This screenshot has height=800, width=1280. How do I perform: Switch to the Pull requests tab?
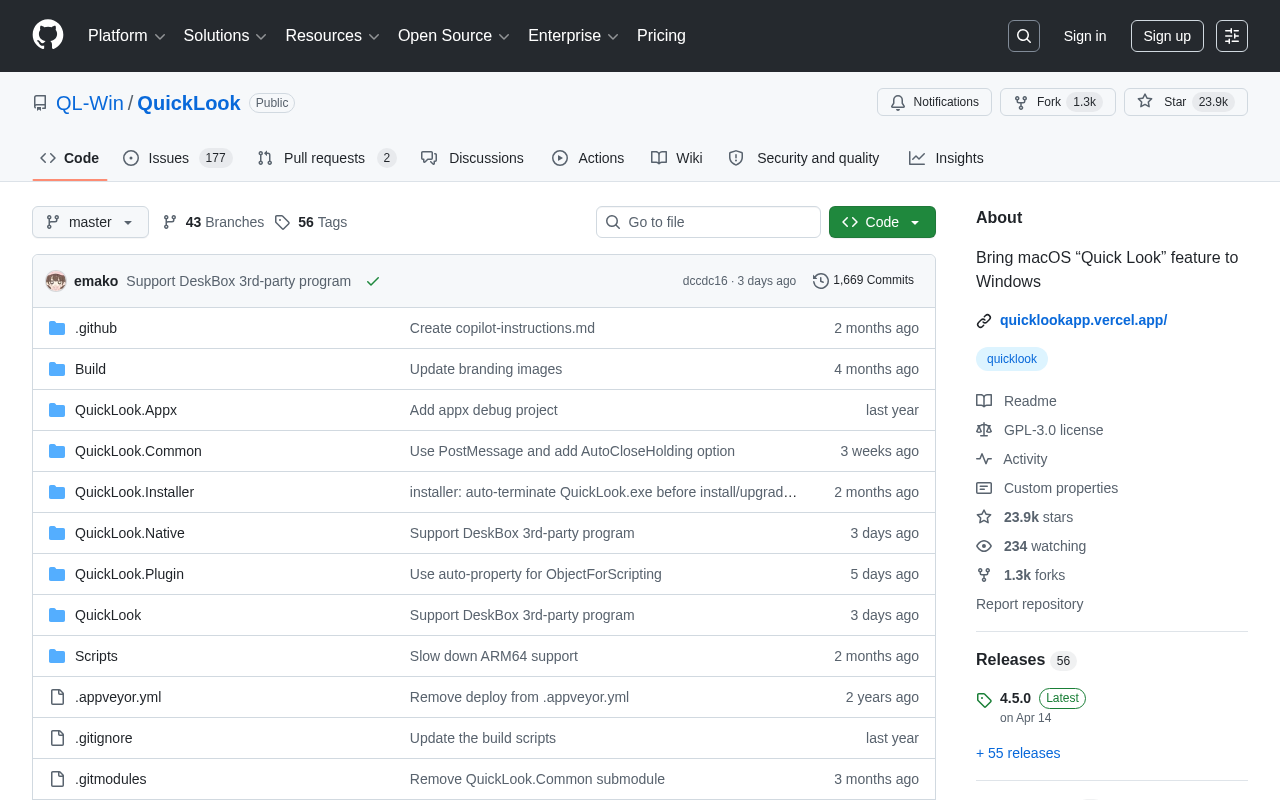coord(327,158)
